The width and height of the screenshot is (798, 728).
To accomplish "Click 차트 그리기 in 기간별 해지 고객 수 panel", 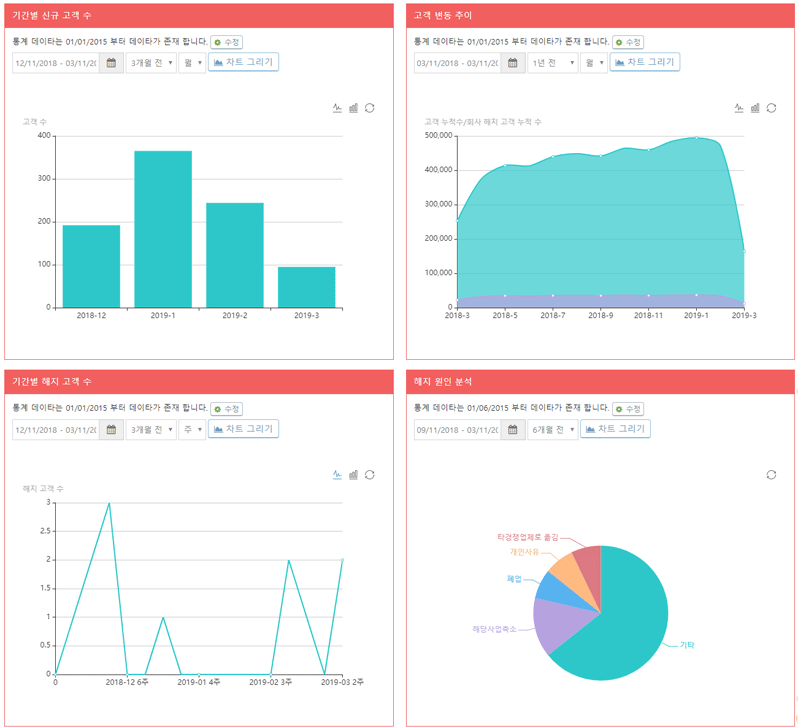I will click(243, 429).
